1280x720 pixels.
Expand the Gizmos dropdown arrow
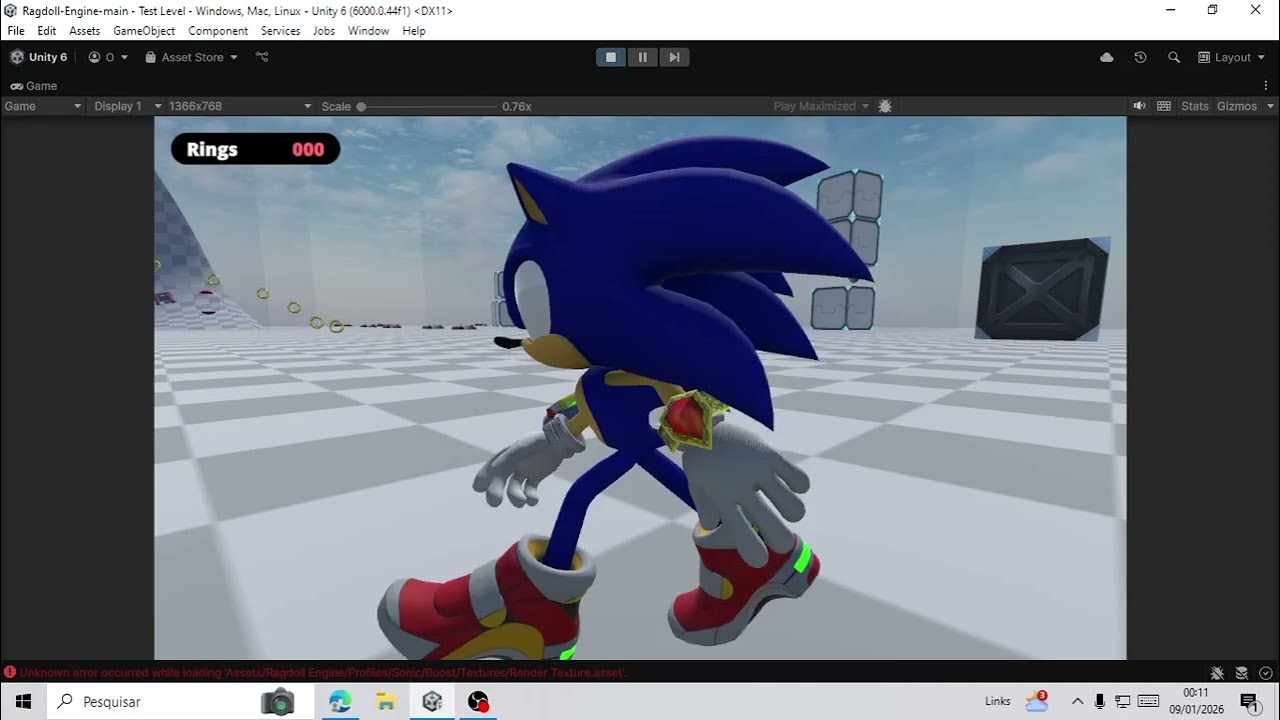pyautogui.click(x=1270, y=106)
